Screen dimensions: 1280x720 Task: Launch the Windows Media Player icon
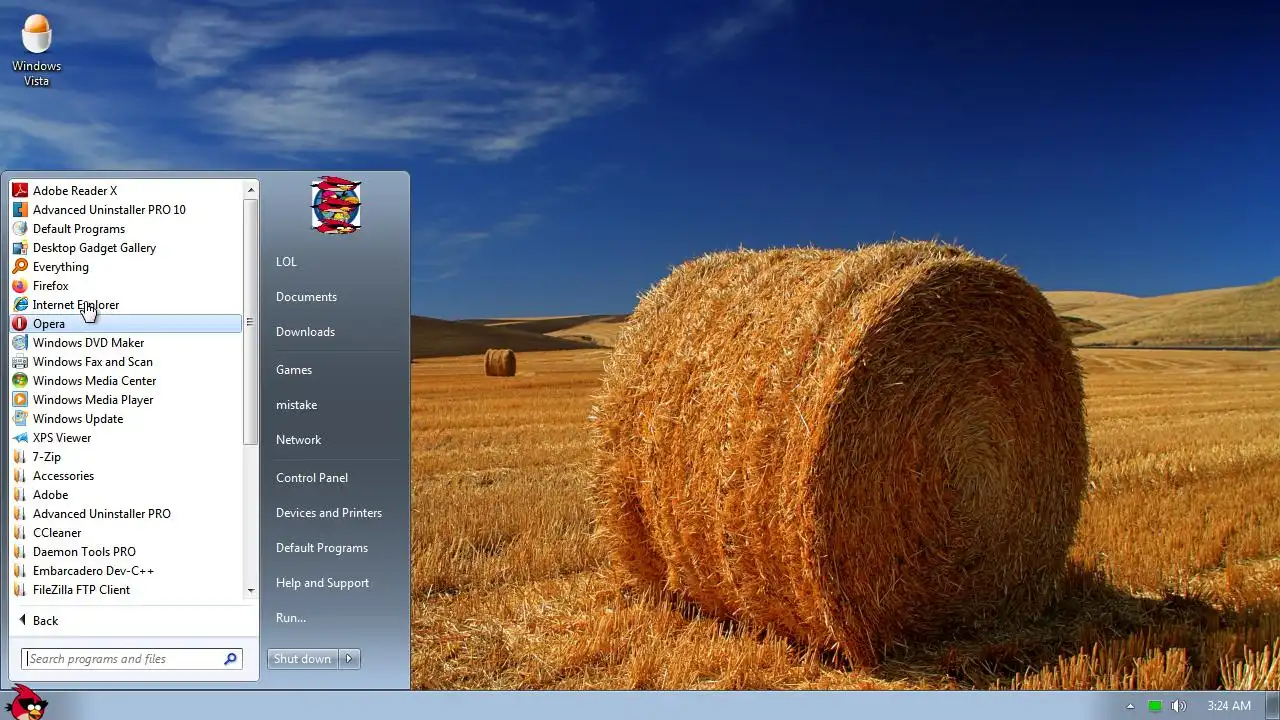(20, 399)
